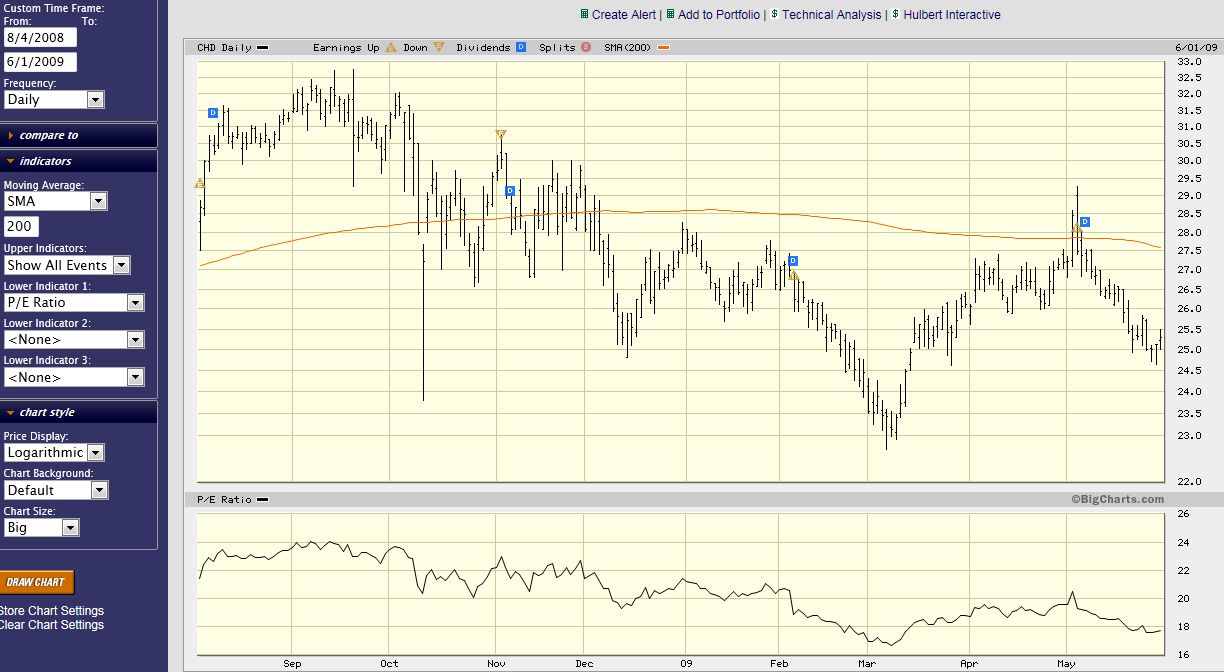
Task: Click the Earnings Up triangle in legend
Action: (x=391, y=47)
